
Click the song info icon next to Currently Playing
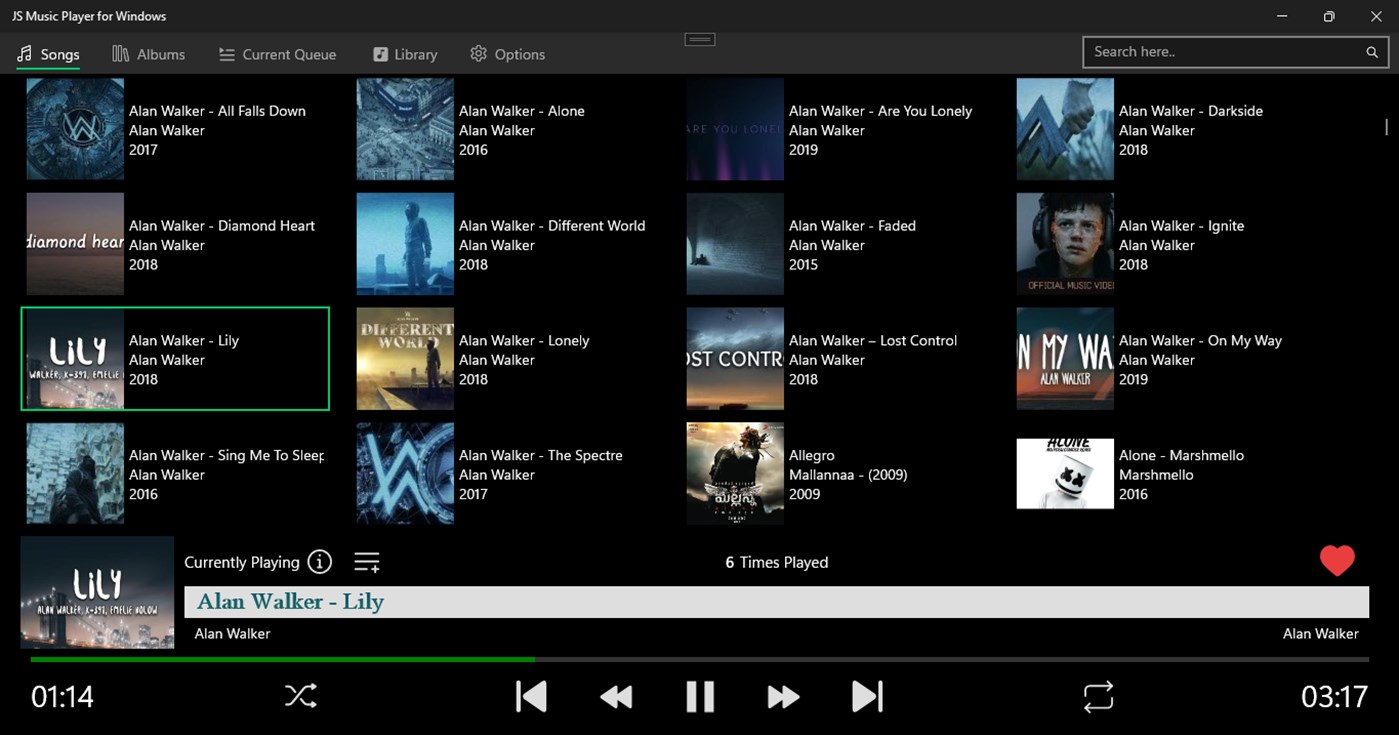tap(319, 561)
